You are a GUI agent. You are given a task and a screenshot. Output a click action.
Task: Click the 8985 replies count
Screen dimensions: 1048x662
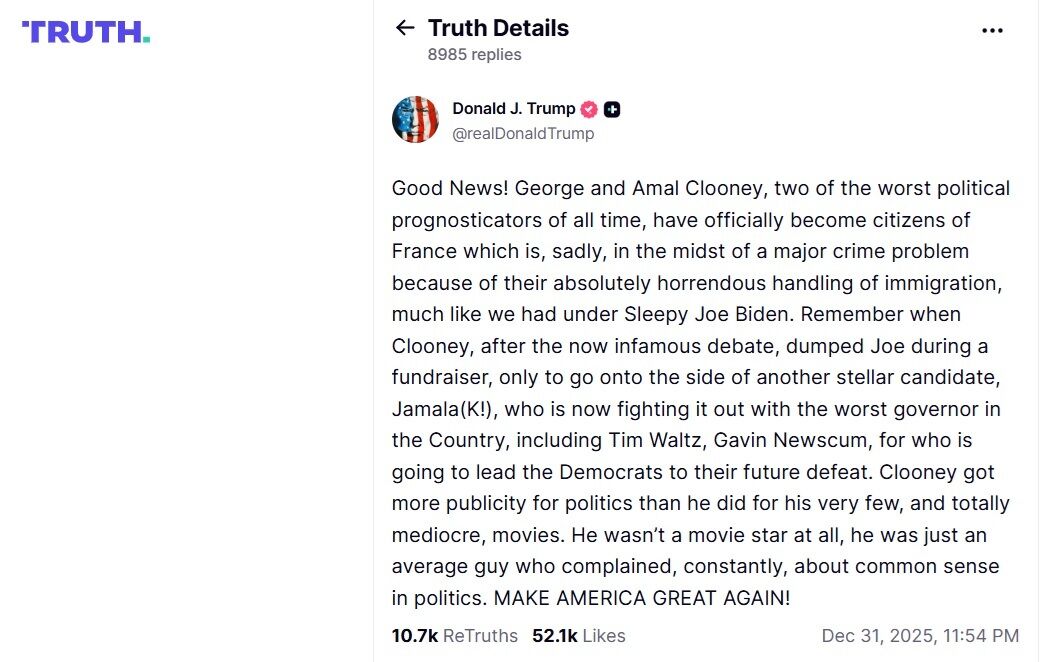(474, 54)
